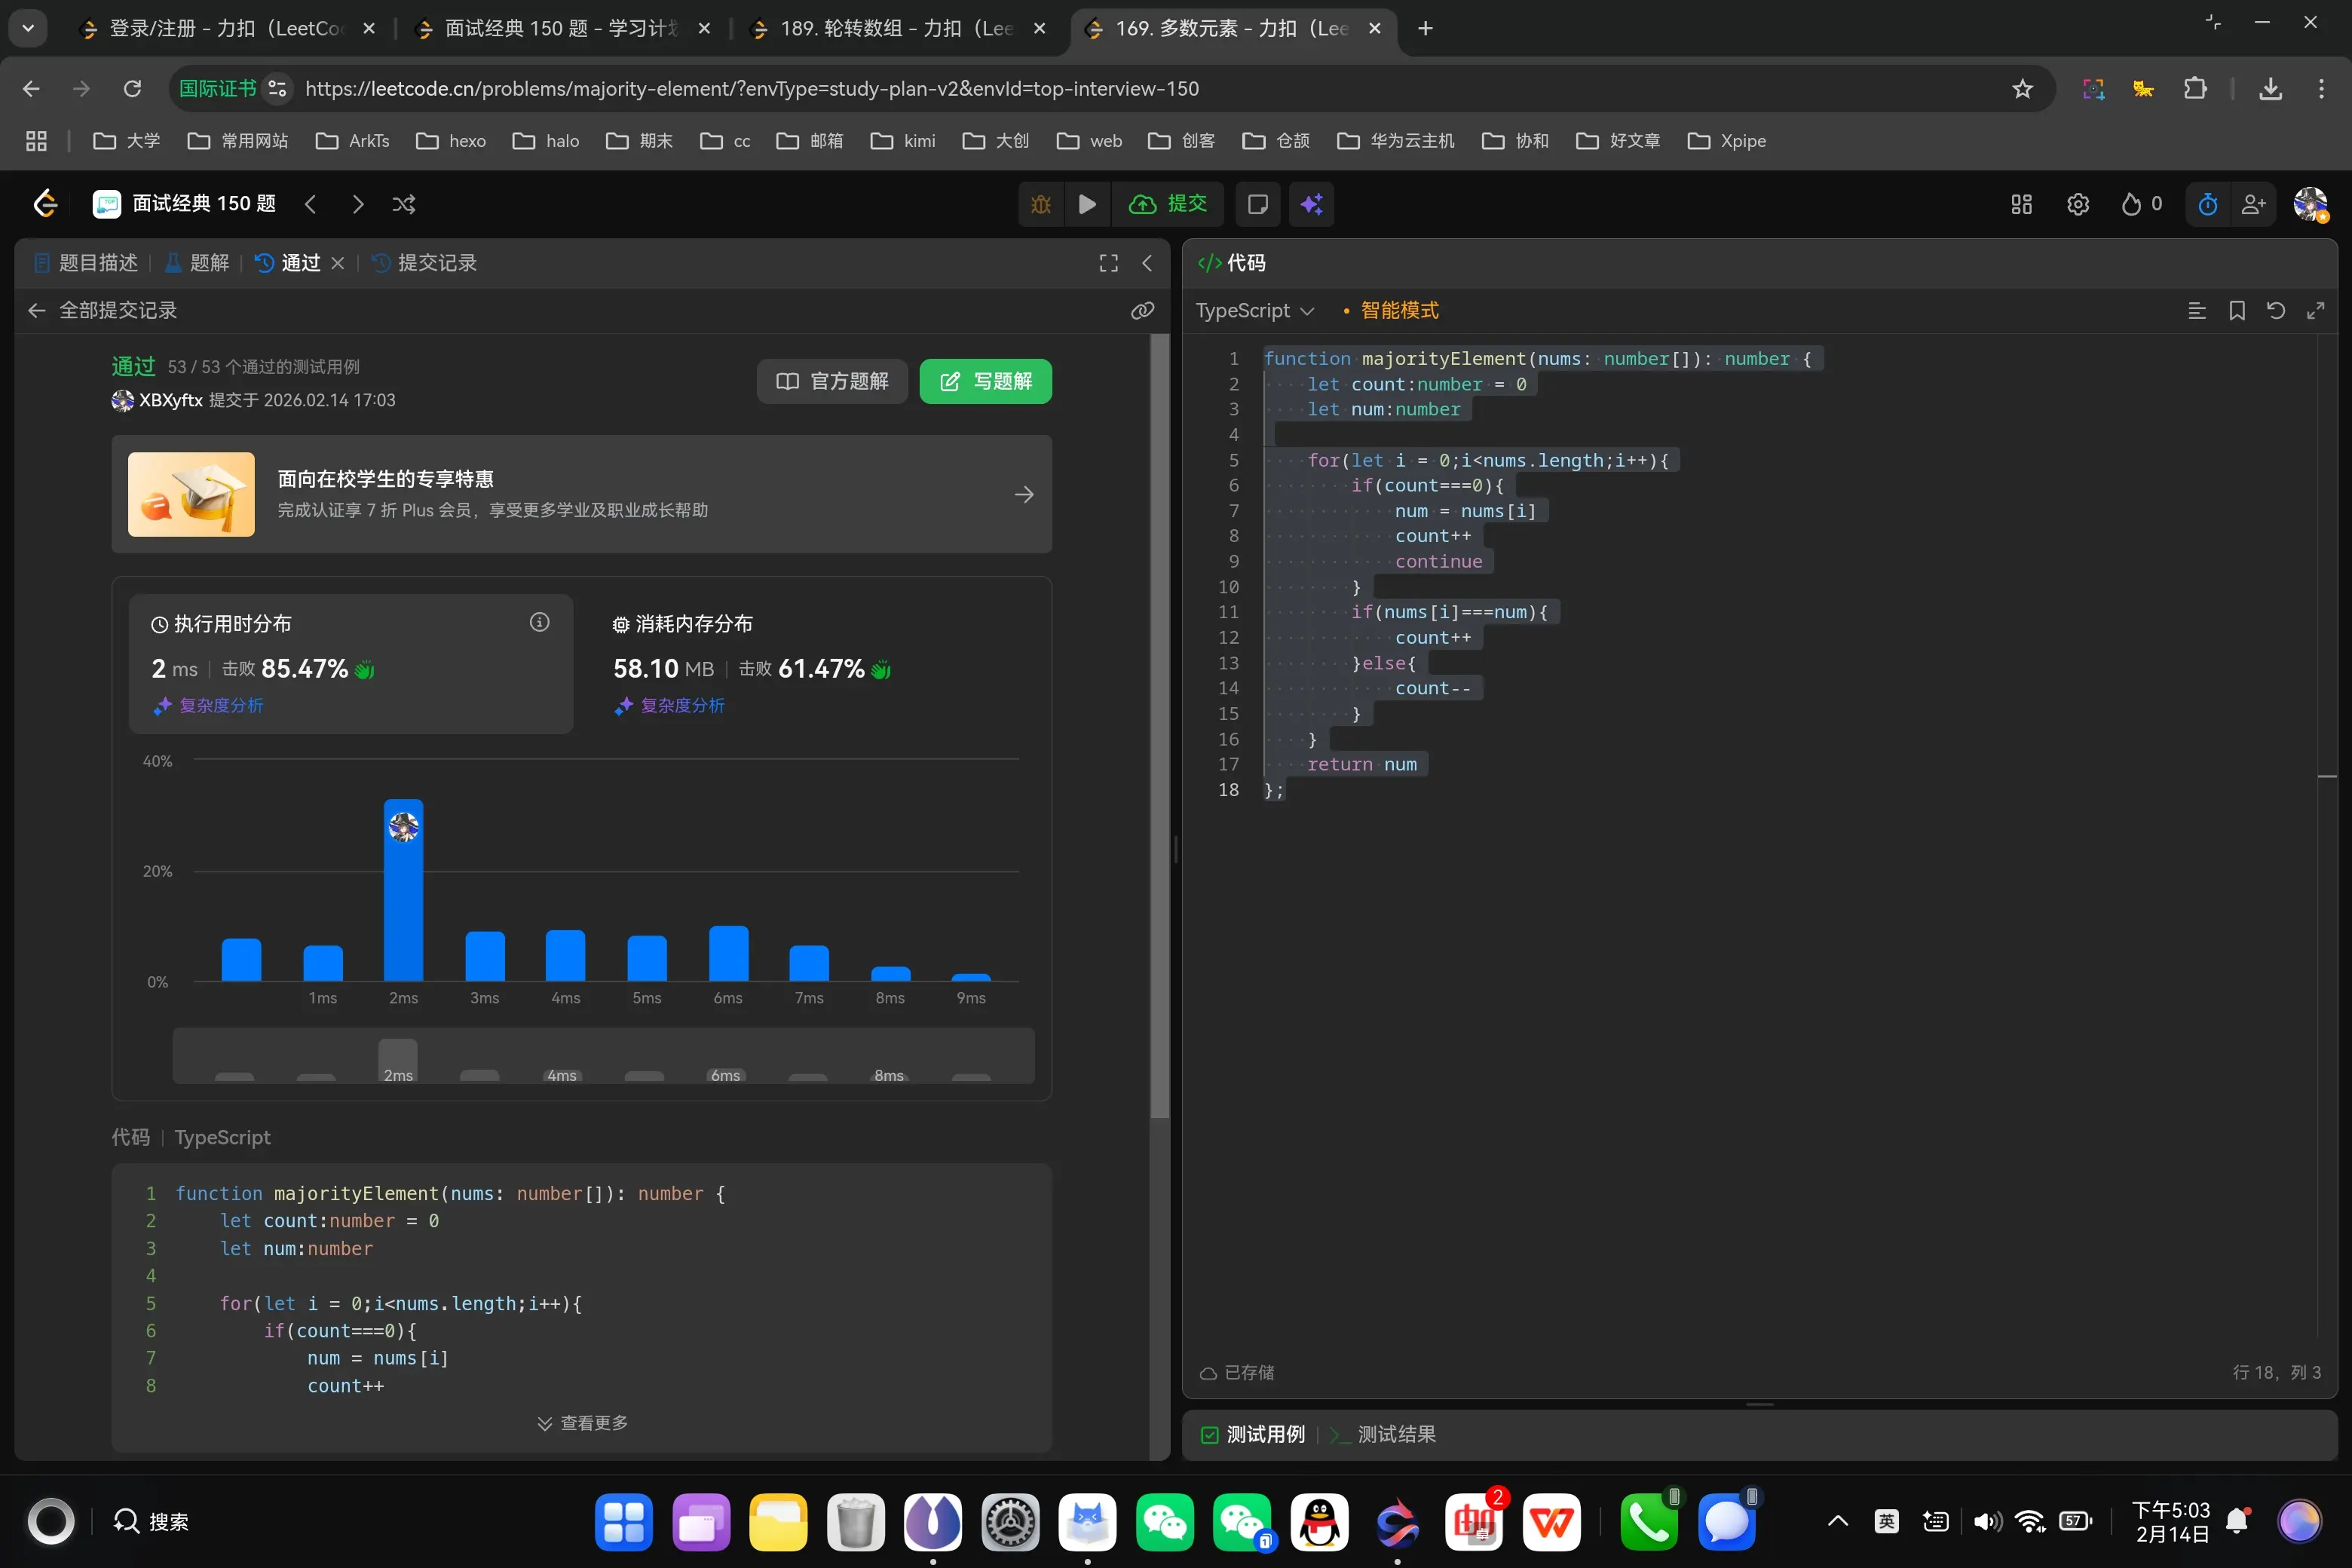Click the 2ms range selector handle
Viewport: 2352px width, 1568px height.
click(x=398, y=1060)
